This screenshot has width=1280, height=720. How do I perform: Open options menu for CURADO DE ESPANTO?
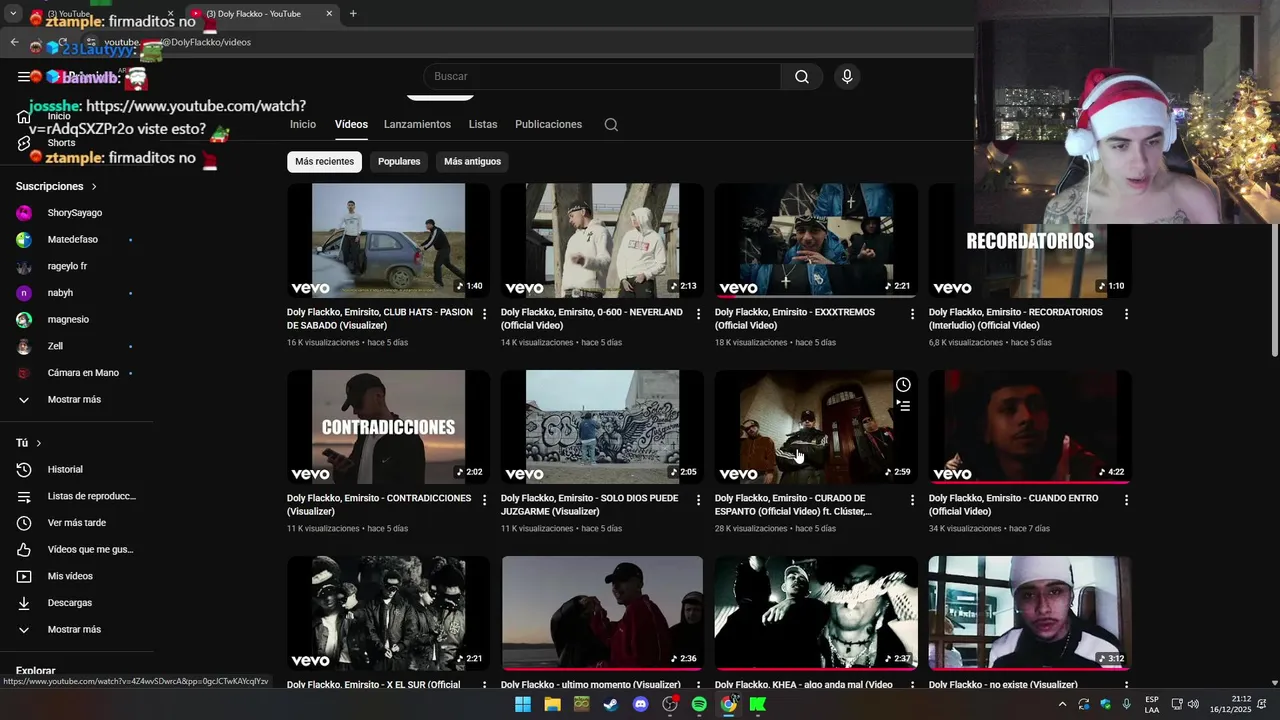pos(912,500)
